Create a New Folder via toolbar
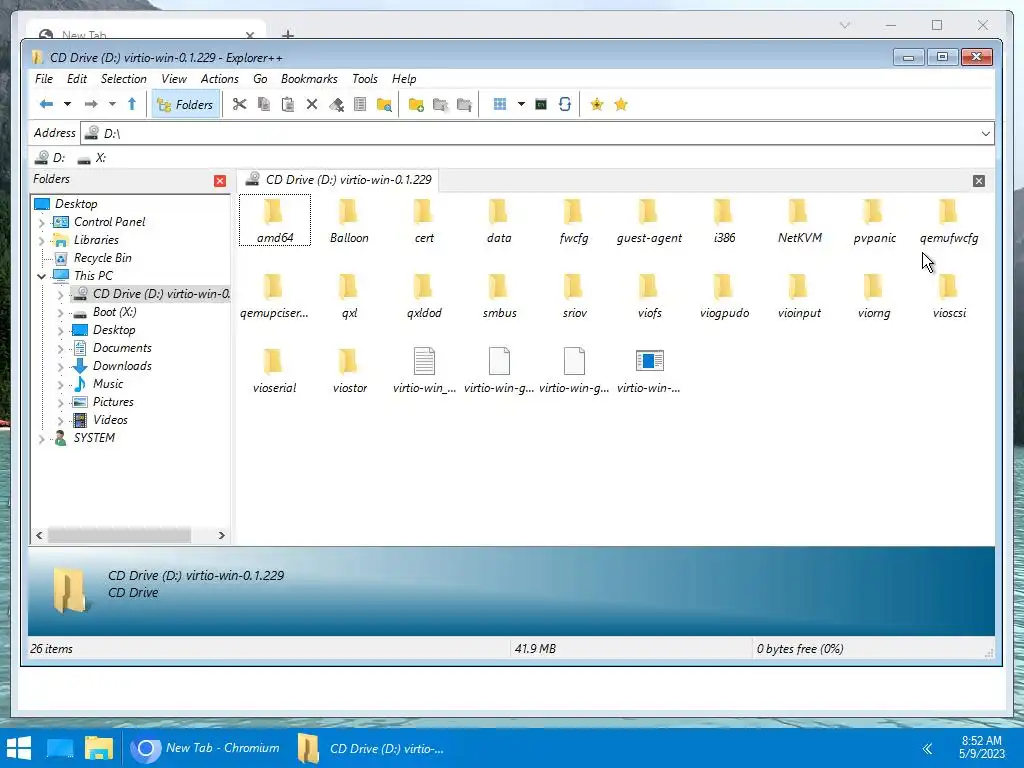 [x=416, y=104]
